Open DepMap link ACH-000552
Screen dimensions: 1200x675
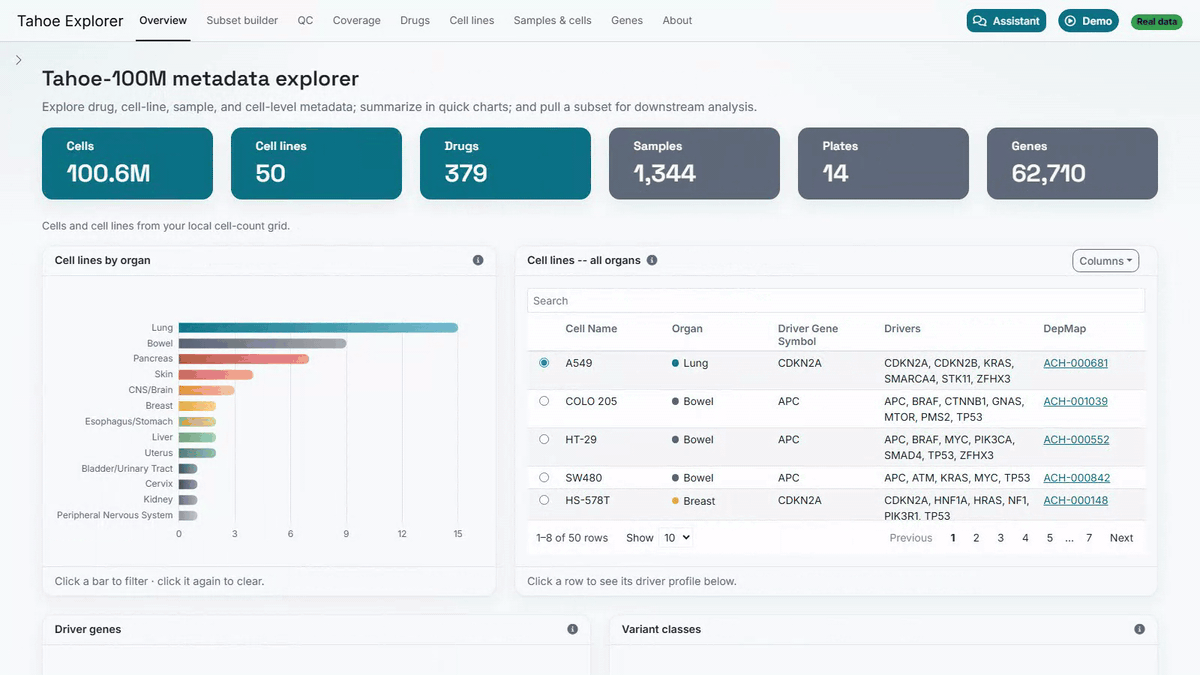[x=1075, y=439]
